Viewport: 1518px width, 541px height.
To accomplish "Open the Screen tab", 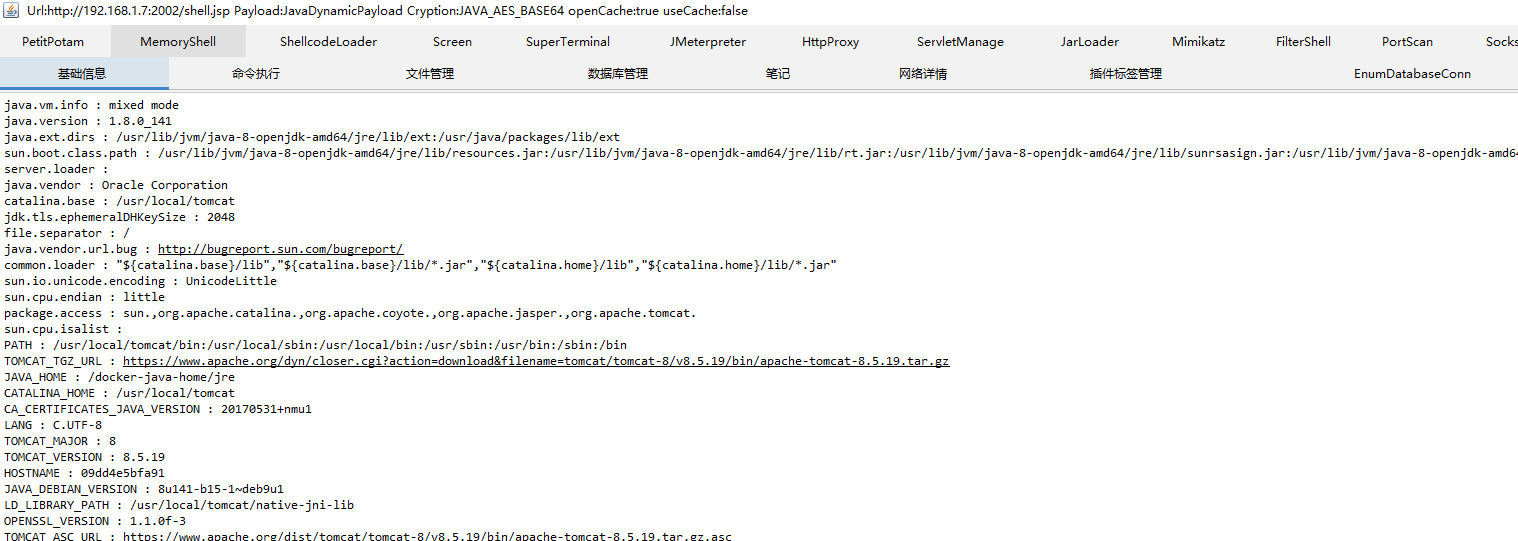I will coord(452,42).
